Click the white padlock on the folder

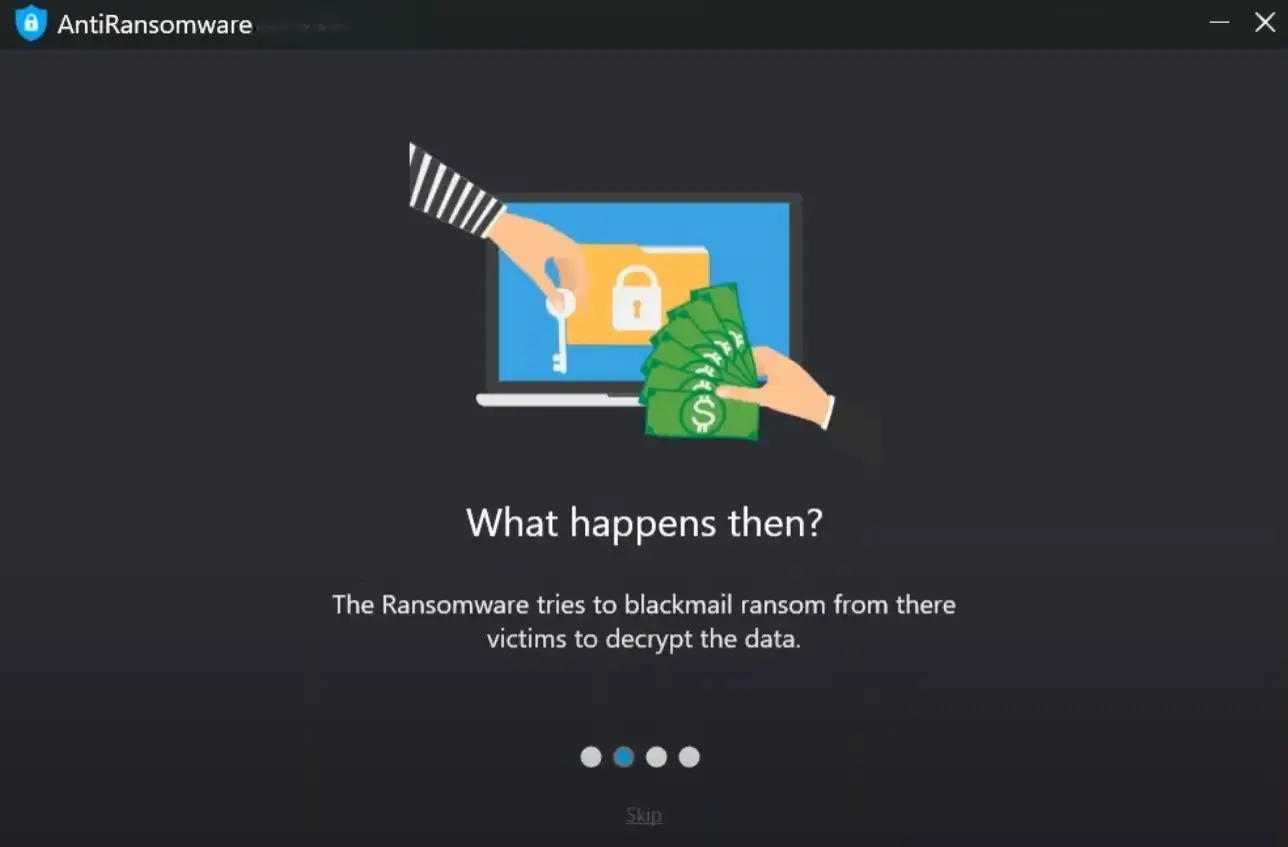(x=637, y=298)
